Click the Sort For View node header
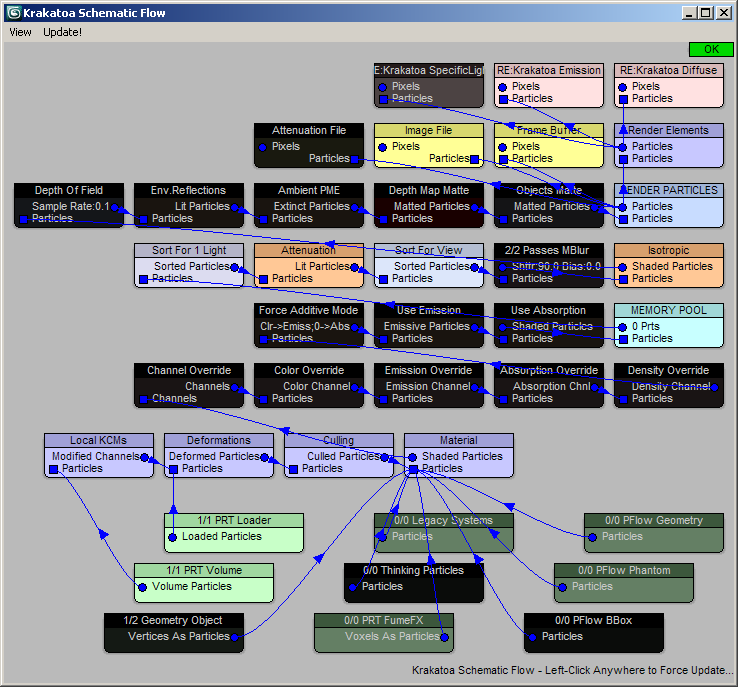The width and height of the screenshot is (738, 687). click(x=429, y=250)
